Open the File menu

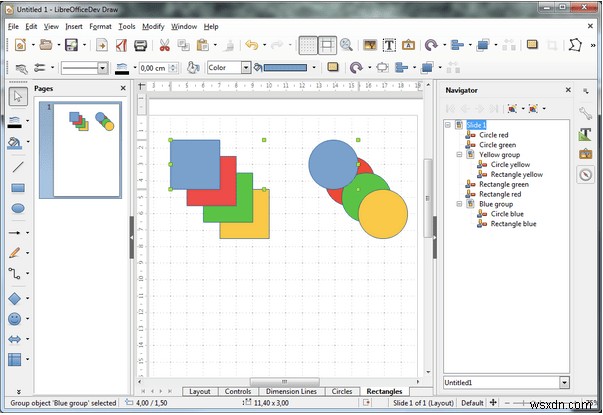click(x=13, y=27)
